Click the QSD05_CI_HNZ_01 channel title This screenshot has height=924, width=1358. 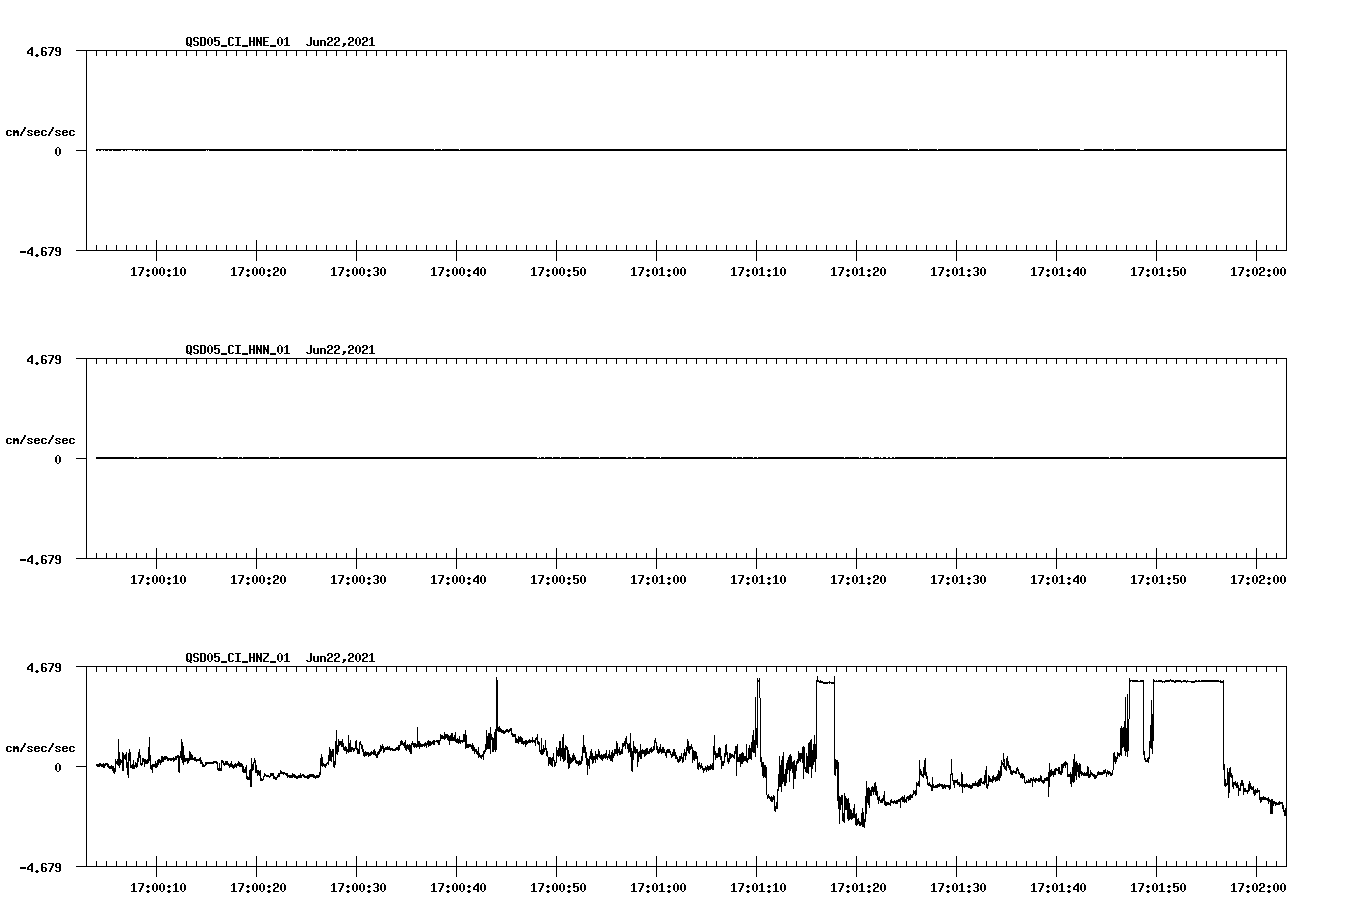click(x=237, y=658)
